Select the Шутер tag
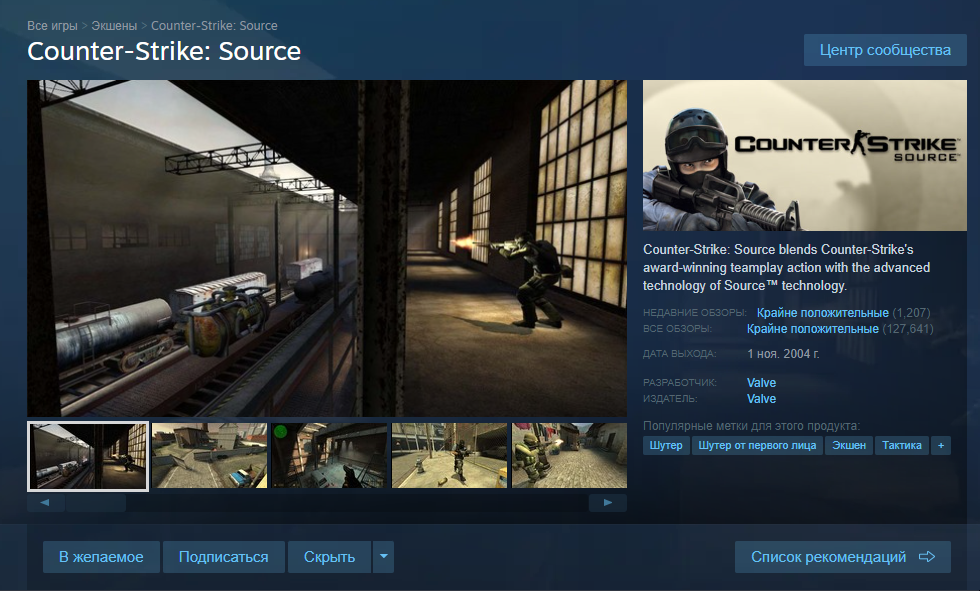Screen dimensions: 980x591 (666, 445)
